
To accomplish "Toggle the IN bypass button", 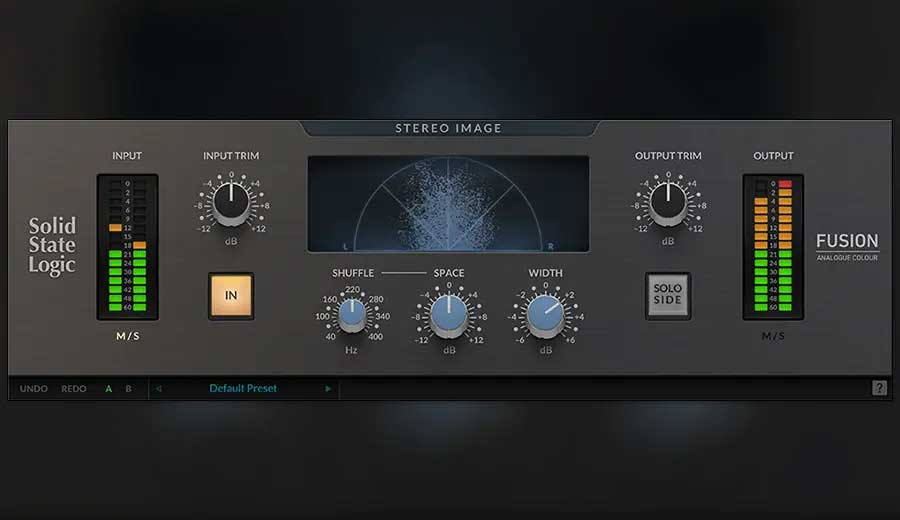I will click(x=231, y=296).
